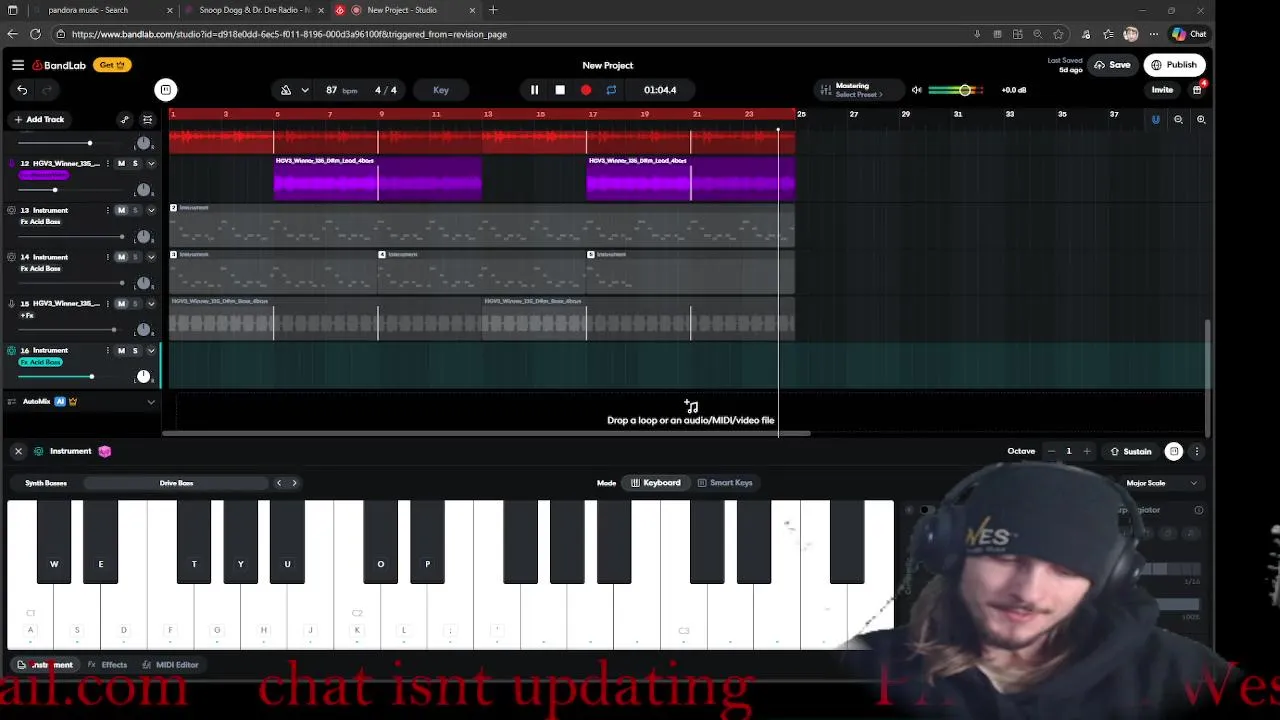Open the BandLab hamburger menu

[x=18, y=65]
